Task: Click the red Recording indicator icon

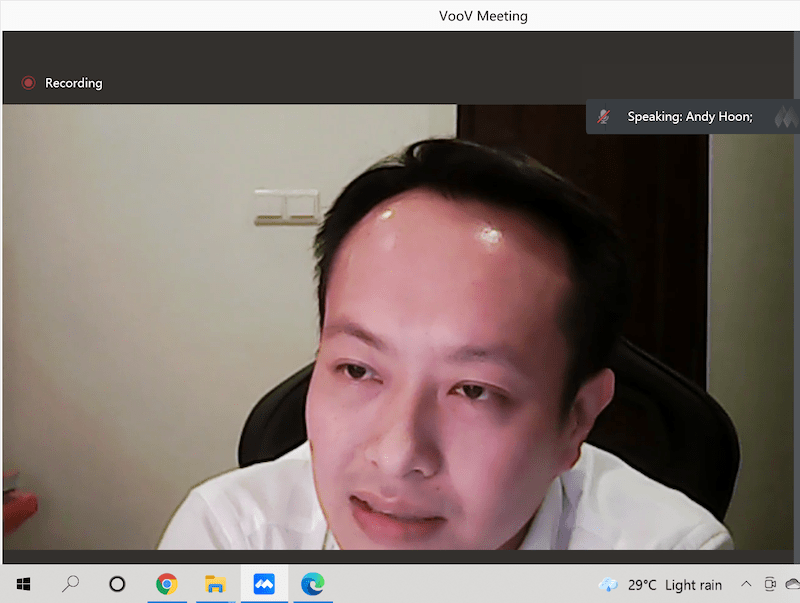Action: [x=28, y=83]
